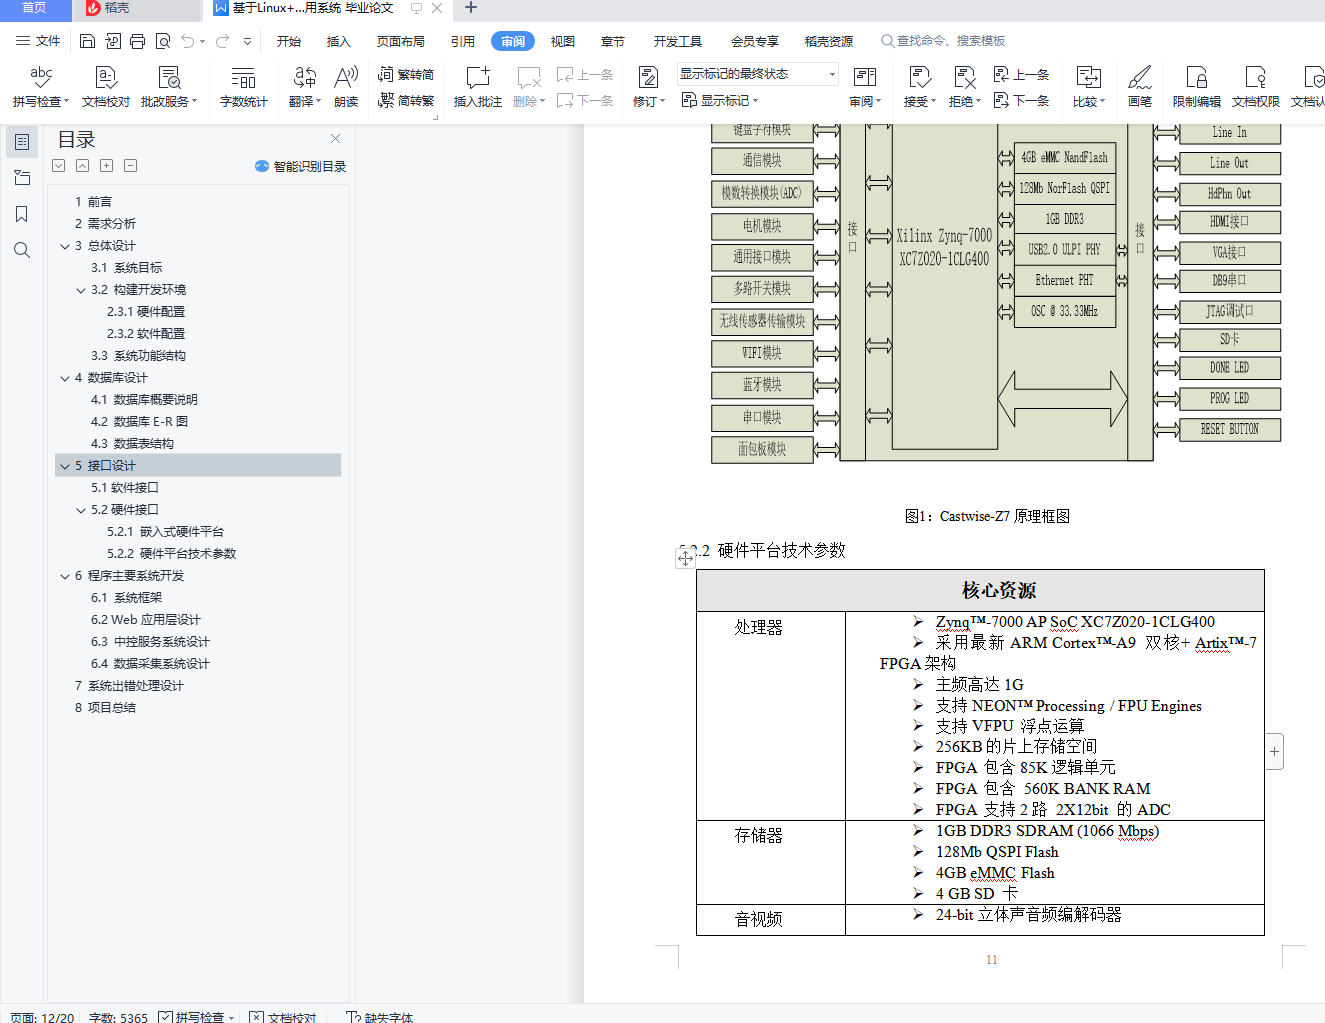Toggle 文档校对 in the status bar
Viewport: 1325px width, 1023px height.
click(283, 1017)
